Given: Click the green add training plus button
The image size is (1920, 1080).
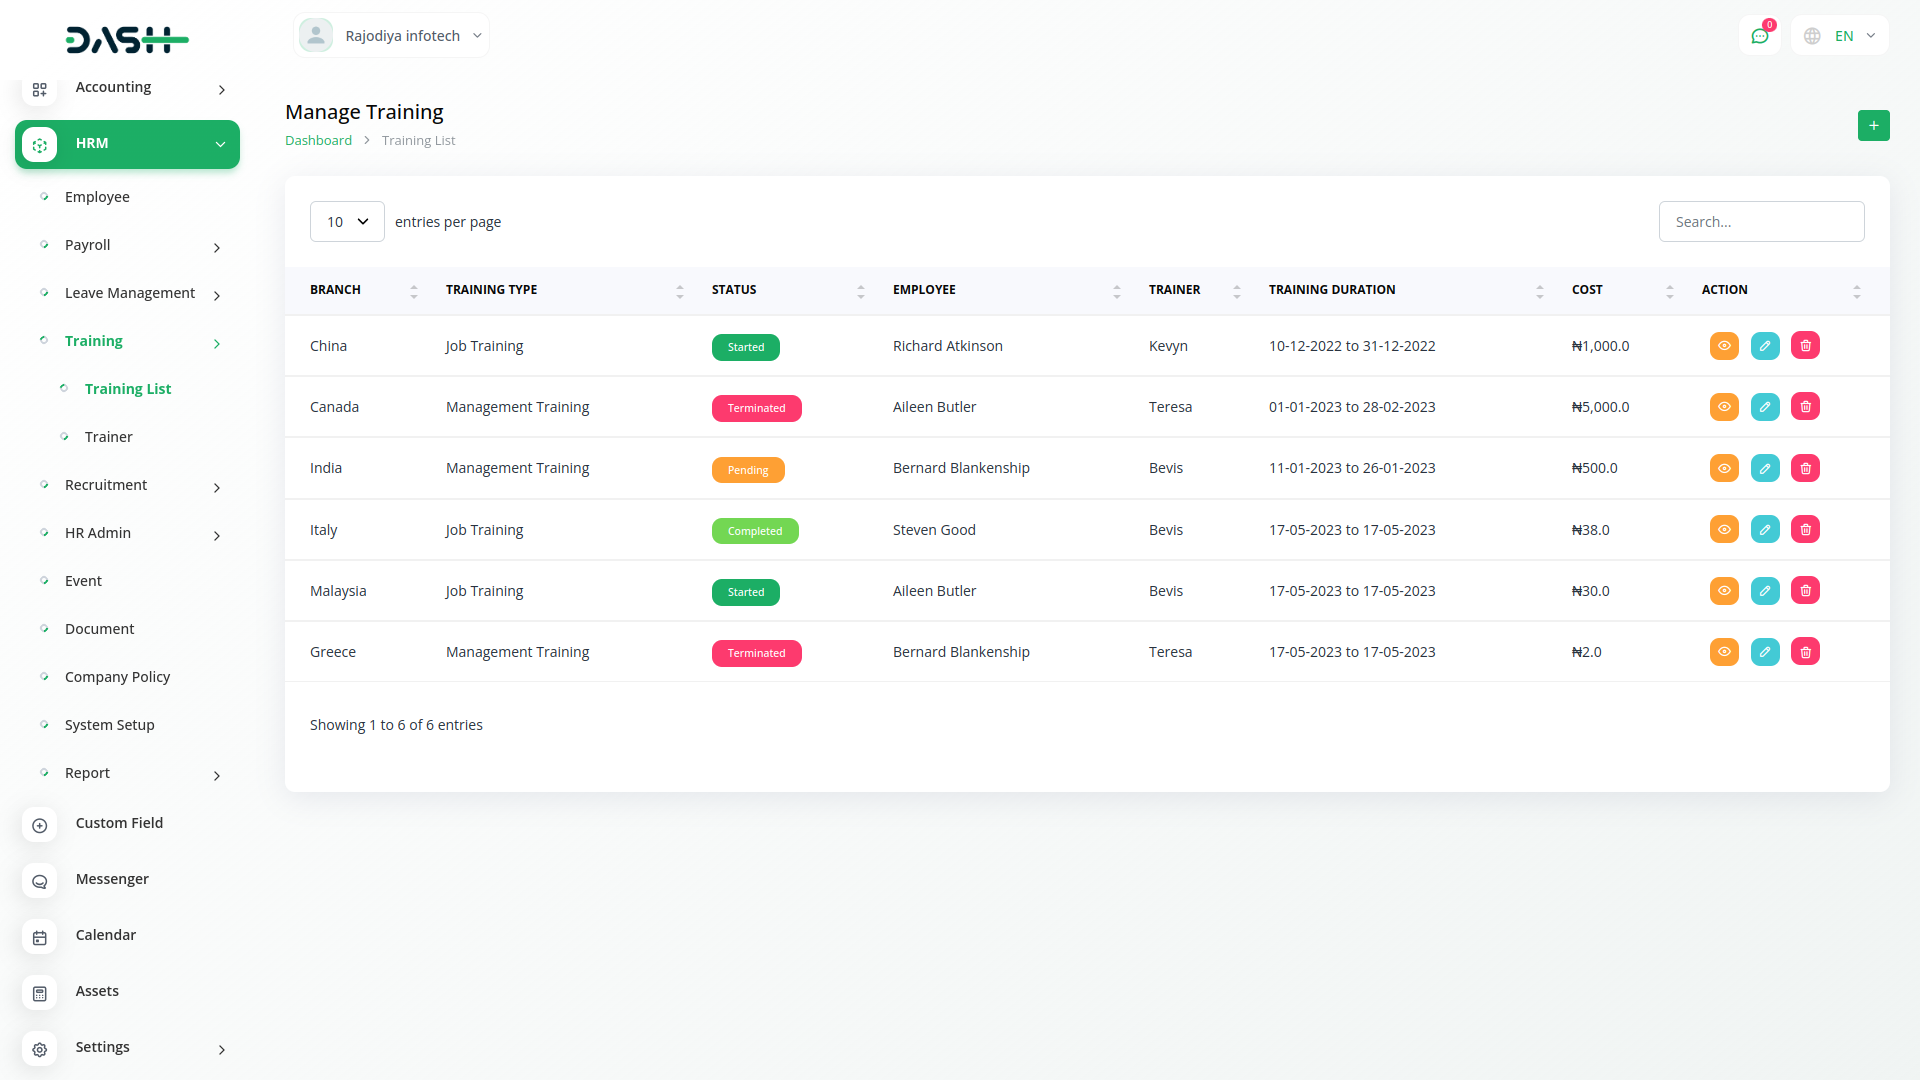Looking at the screenshot, I should click(x=1873, y=126).
